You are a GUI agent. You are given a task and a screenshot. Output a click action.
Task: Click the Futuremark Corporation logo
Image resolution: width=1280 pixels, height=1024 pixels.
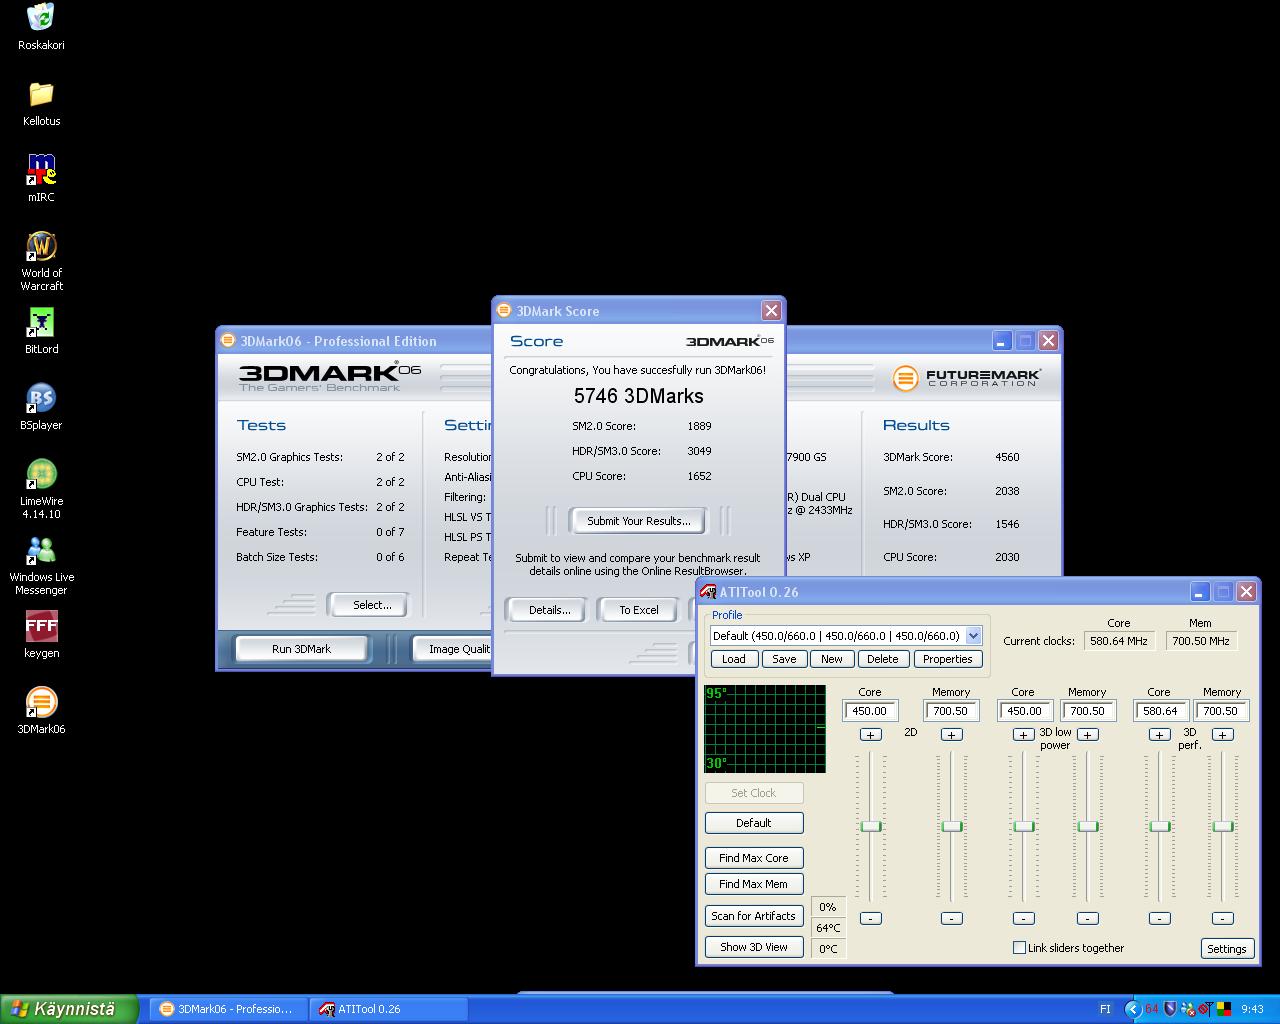(966, 378)
